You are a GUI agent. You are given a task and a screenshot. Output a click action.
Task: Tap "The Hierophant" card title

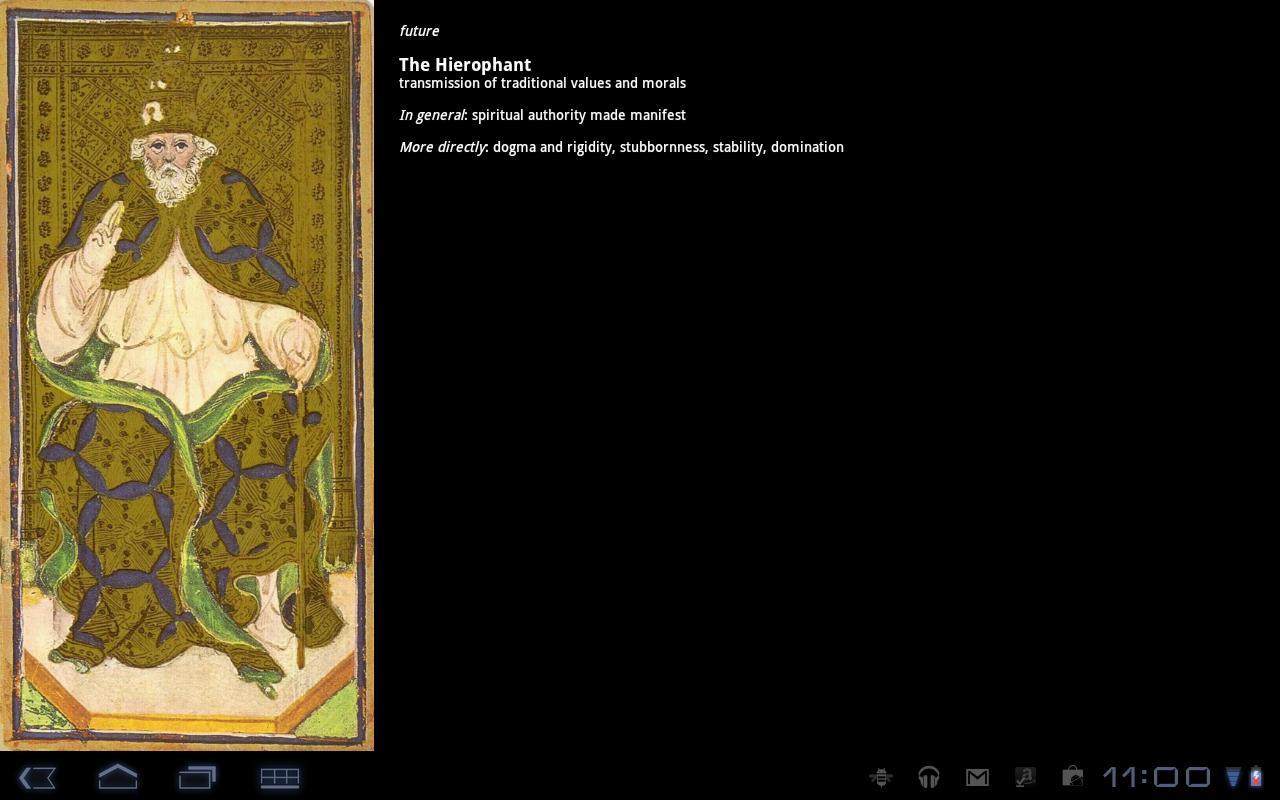(465, 65)
